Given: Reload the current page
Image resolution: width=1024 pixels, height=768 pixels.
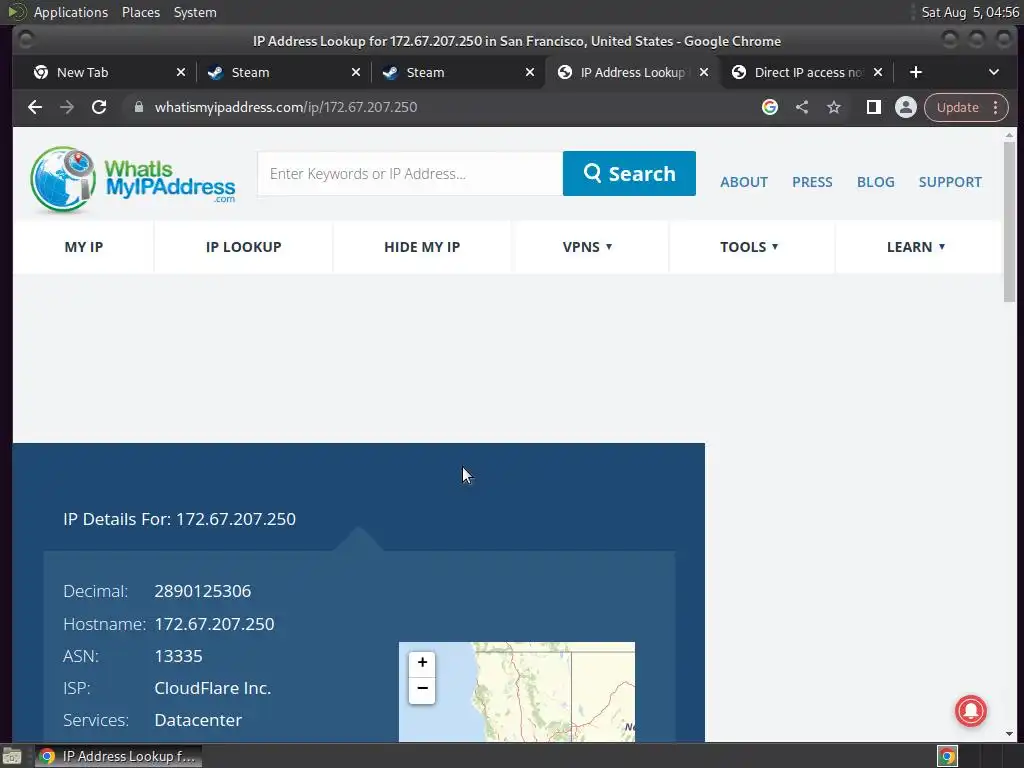Looking at the screenshot, I should coord(99,107).
